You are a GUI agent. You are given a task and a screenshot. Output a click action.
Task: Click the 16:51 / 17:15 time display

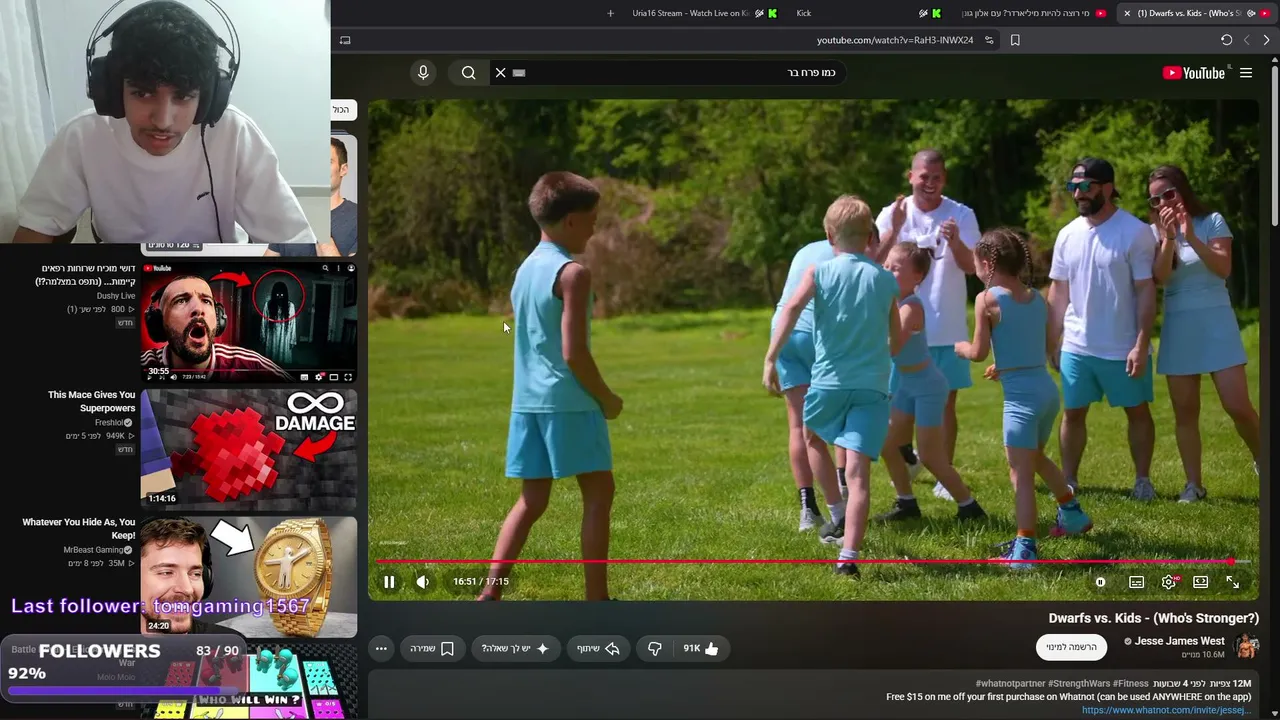coord(481,582)
